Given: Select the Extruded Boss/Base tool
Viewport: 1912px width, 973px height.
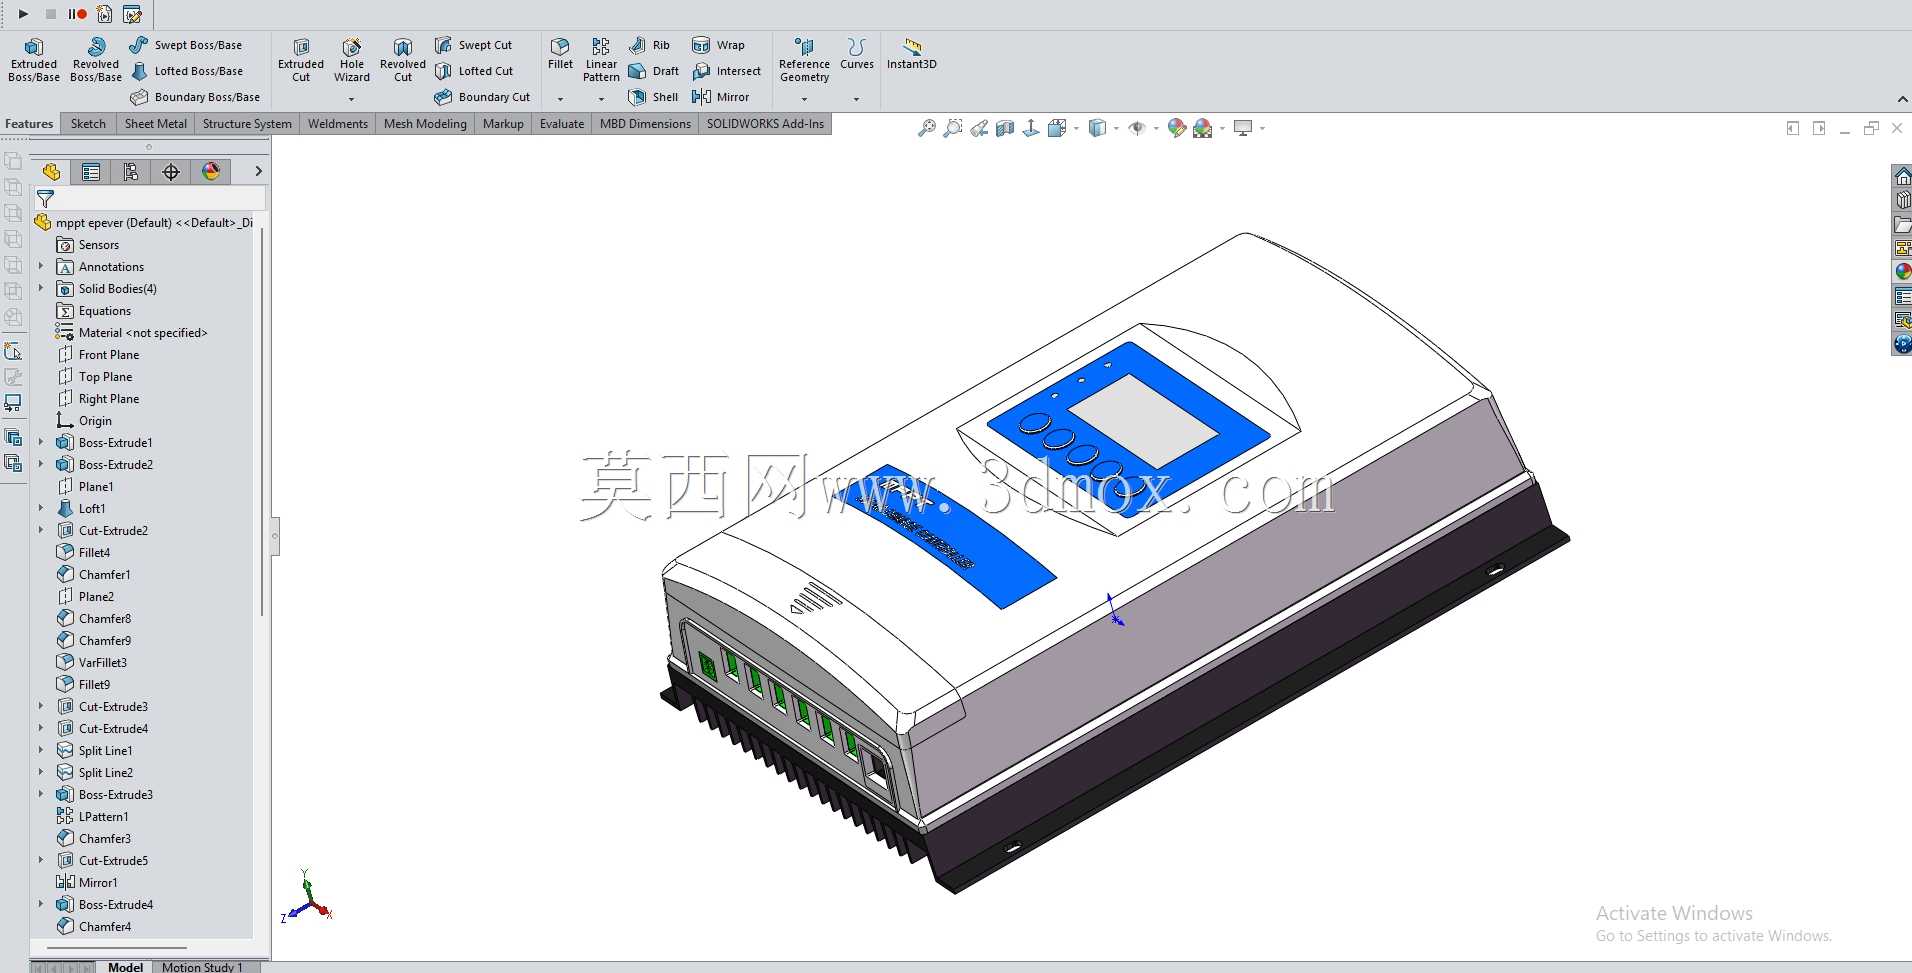Looking at the screenshot, I should (x=34, y=60).
